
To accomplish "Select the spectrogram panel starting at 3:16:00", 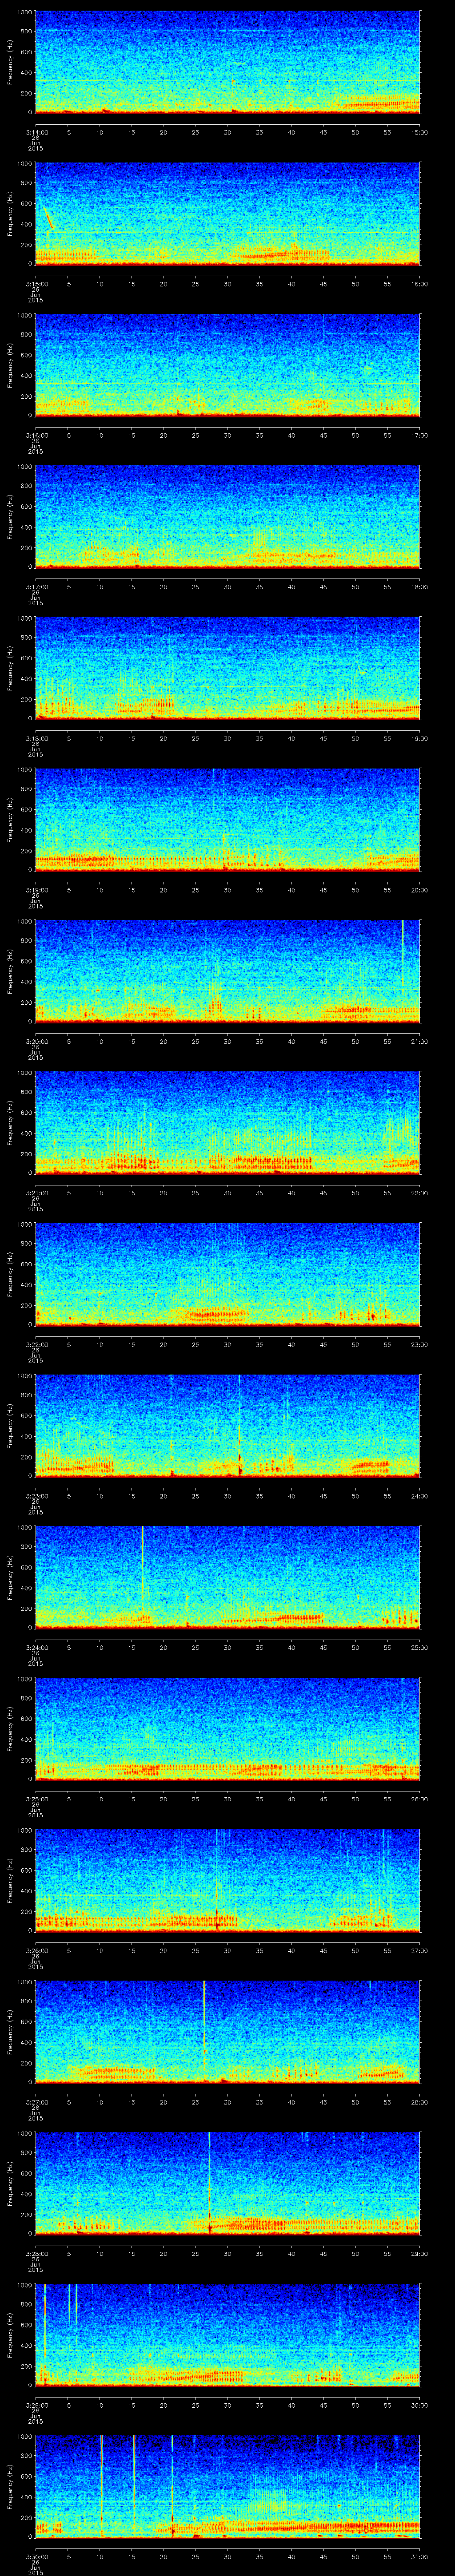I will click(x=227, y=365).
